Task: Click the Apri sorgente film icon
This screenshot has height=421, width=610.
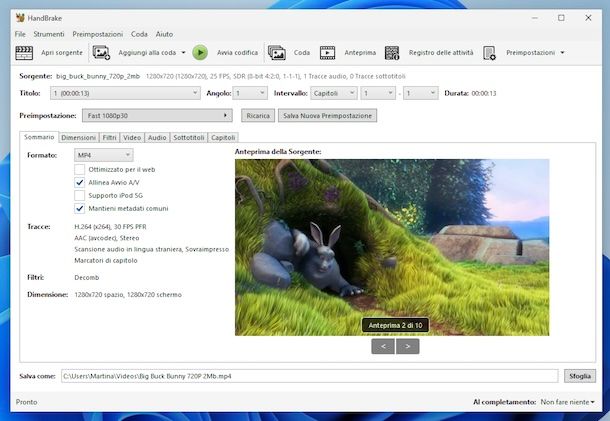Action: pyautogui.click(x=24, y=52)
